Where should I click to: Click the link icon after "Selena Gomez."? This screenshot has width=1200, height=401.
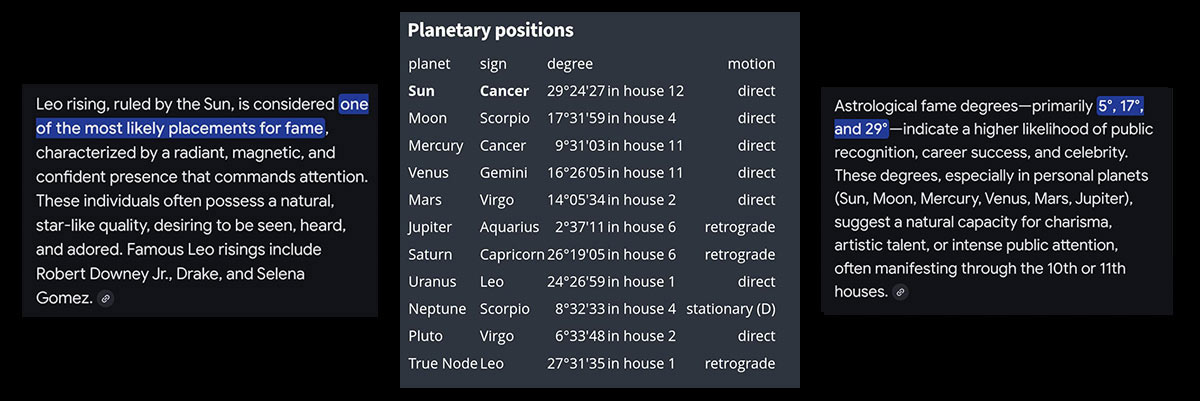[x=106, y=298]
